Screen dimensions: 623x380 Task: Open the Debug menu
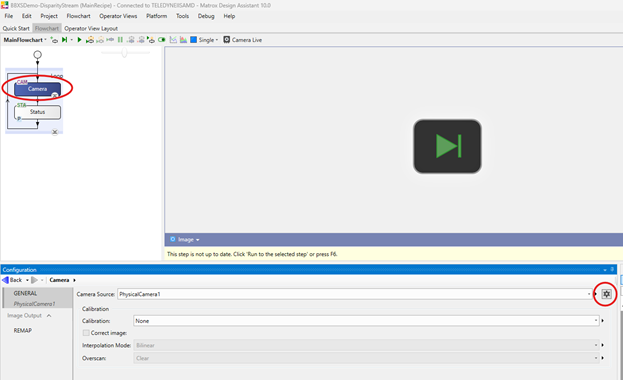[x=206, y=16]
